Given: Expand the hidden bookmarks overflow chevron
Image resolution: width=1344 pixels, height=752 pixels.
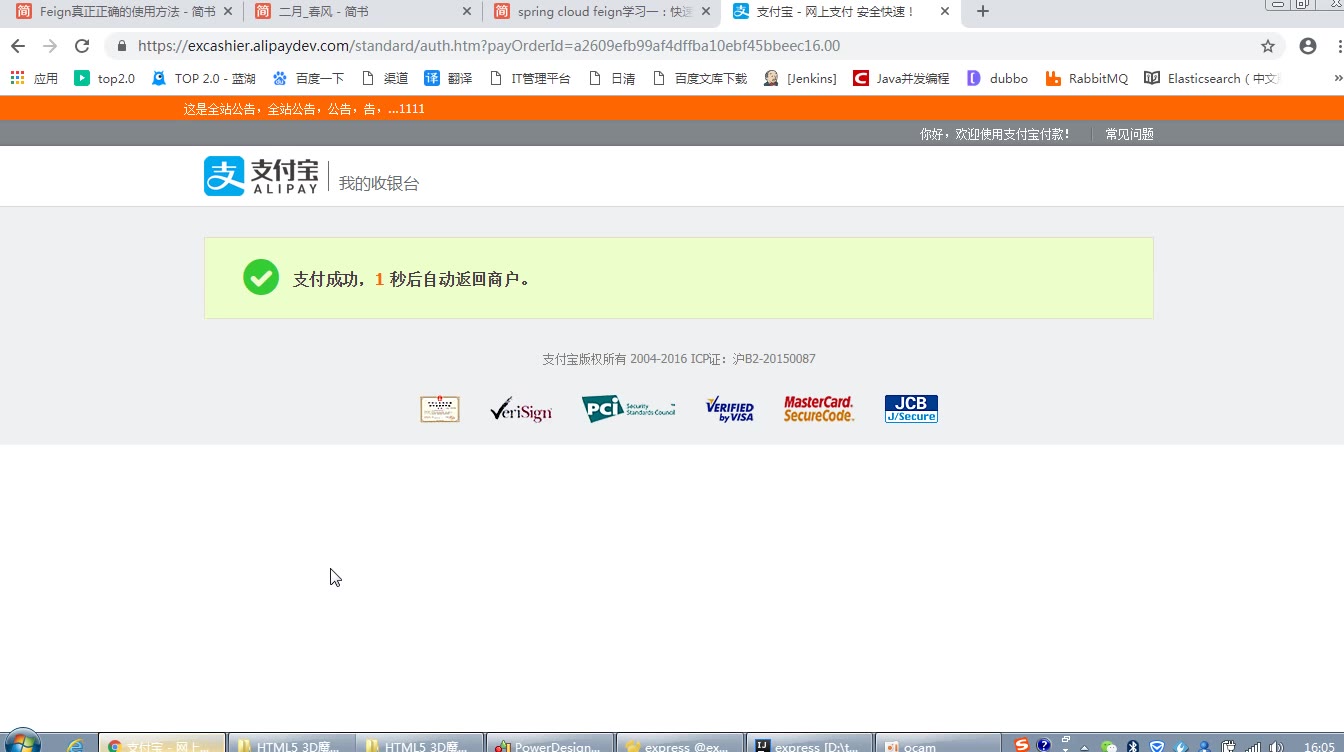Looking at the screenshot, I should point(1337,78).
